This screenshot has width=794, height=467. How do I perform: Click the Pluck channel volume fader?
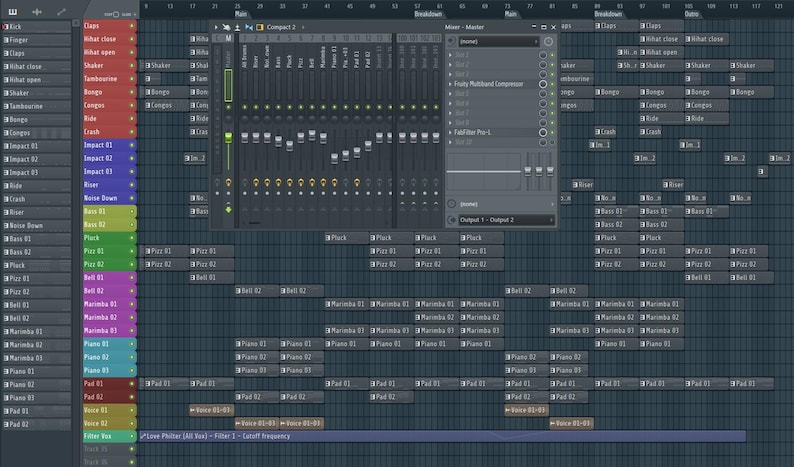289,146
